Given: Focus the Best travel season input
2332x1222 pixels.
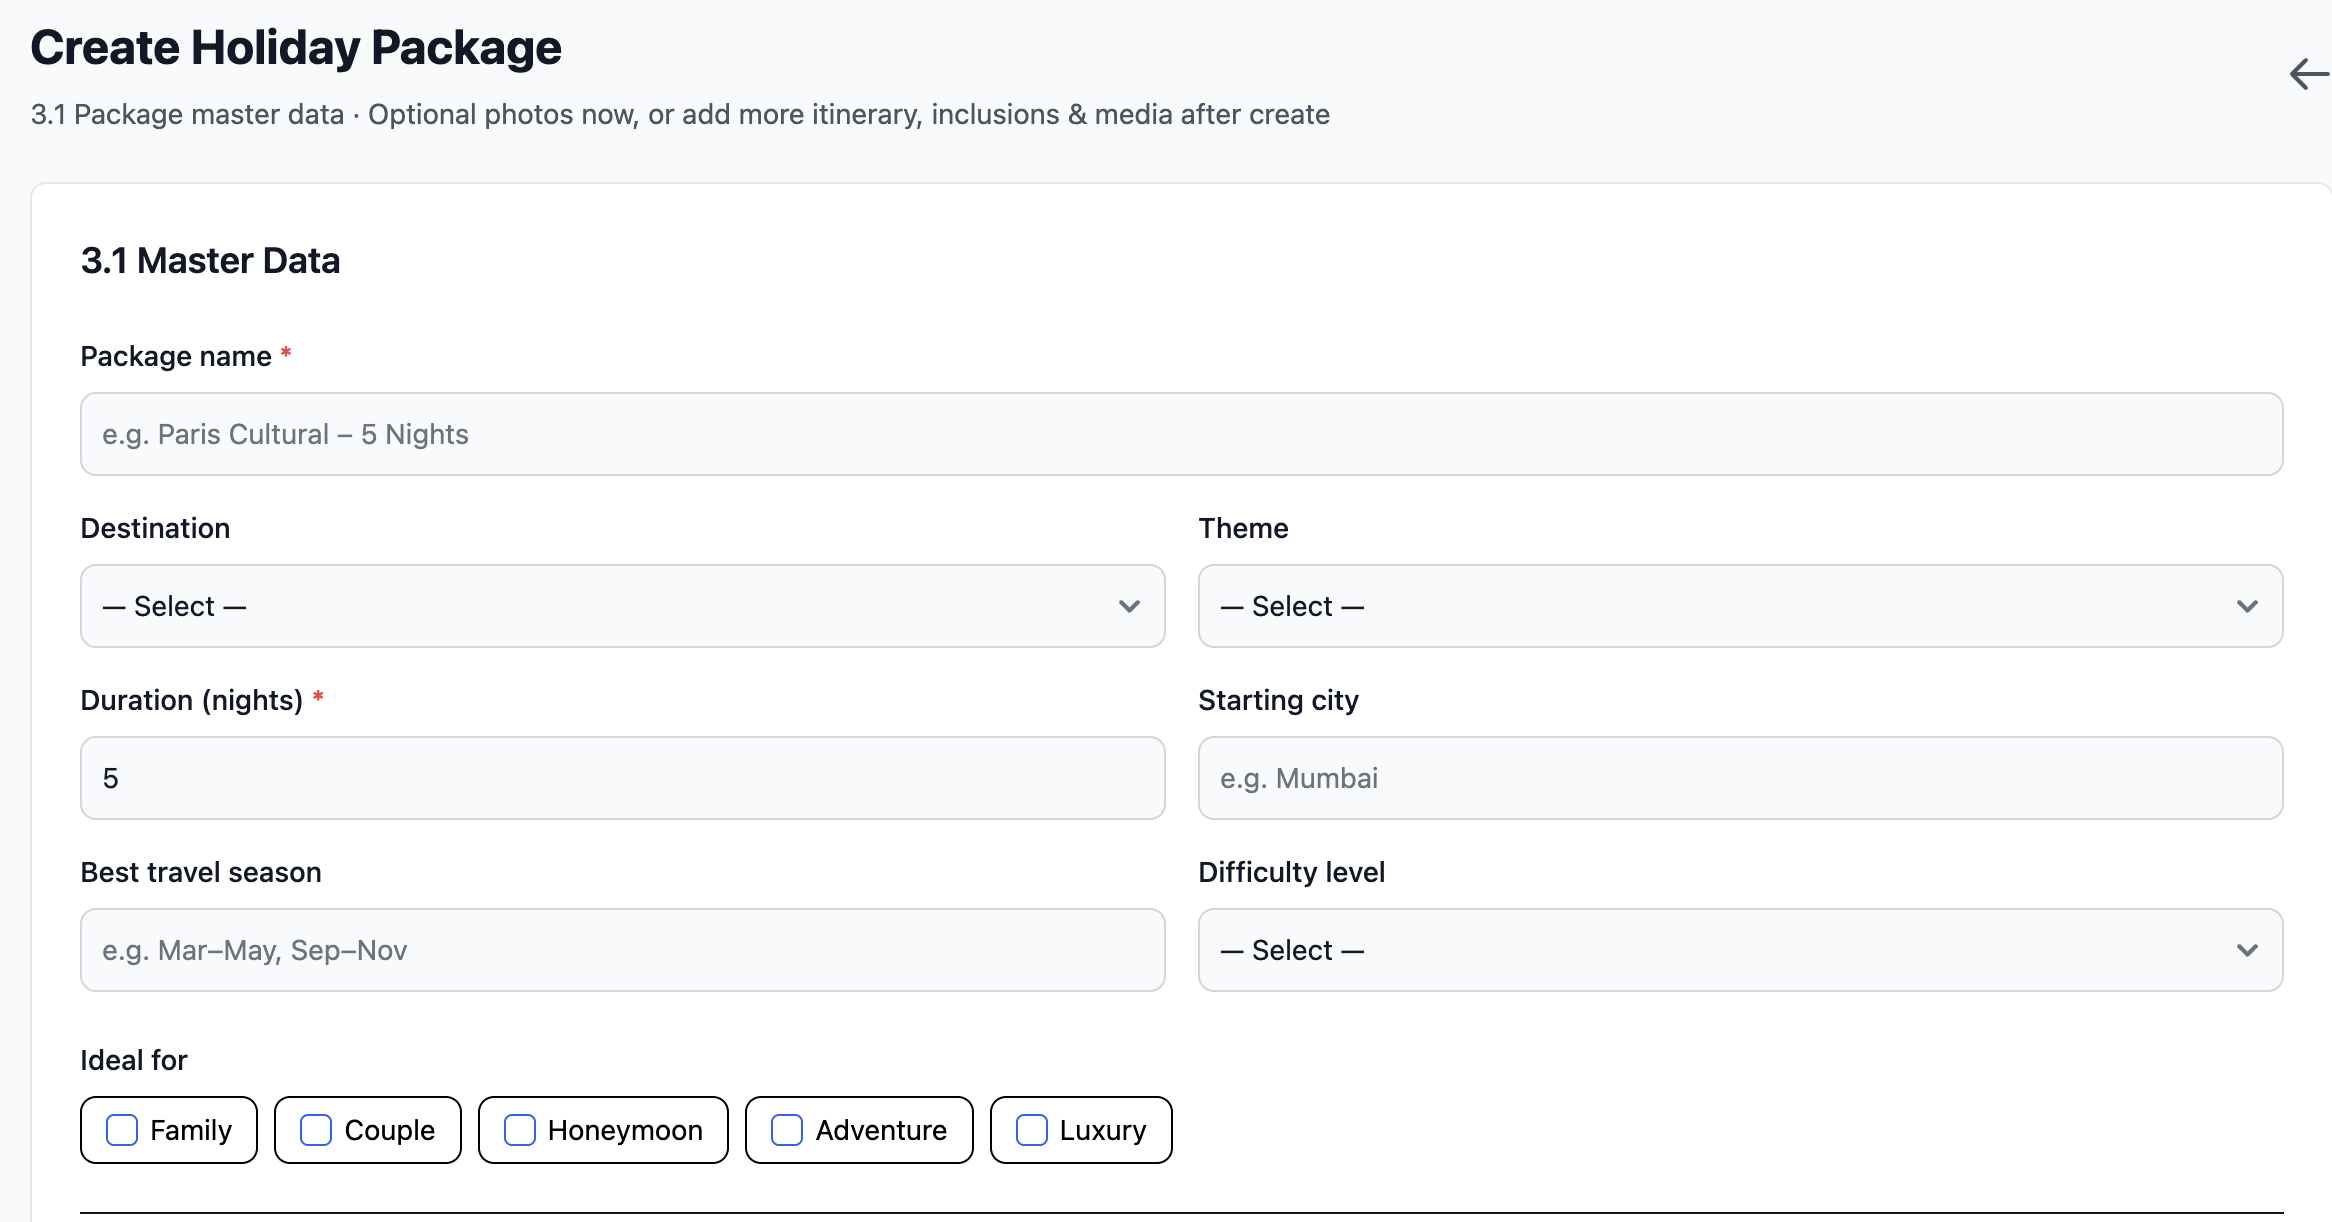Looking at the screenshot, I should pyautogui.click(x=622, y=950).
